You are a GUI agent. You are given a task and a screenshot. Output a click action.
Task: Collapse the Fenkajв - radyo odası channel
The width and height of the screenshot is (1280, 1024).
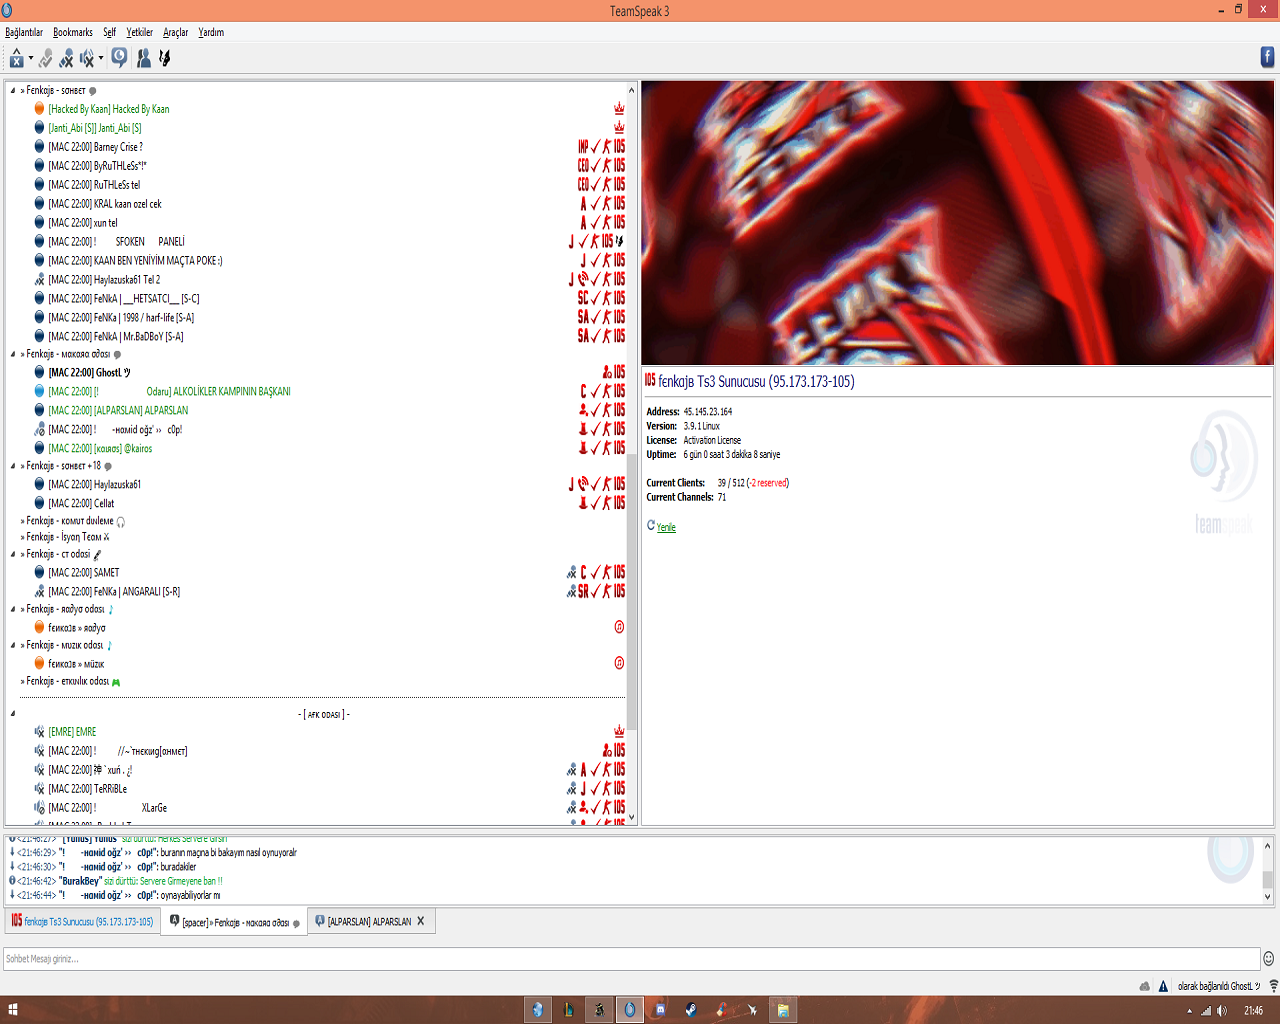click(13, 609)
